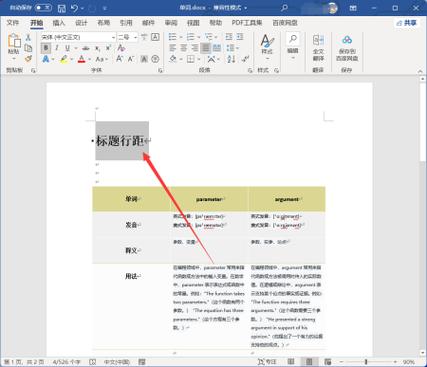Click the Paste button
Viewport: 427px width, 367px height.
pos(14,44)
